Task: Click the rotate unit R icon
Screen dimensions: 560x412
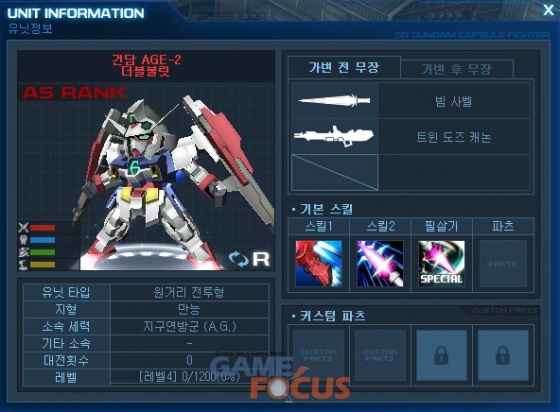Action: click(x=249, y=259)
